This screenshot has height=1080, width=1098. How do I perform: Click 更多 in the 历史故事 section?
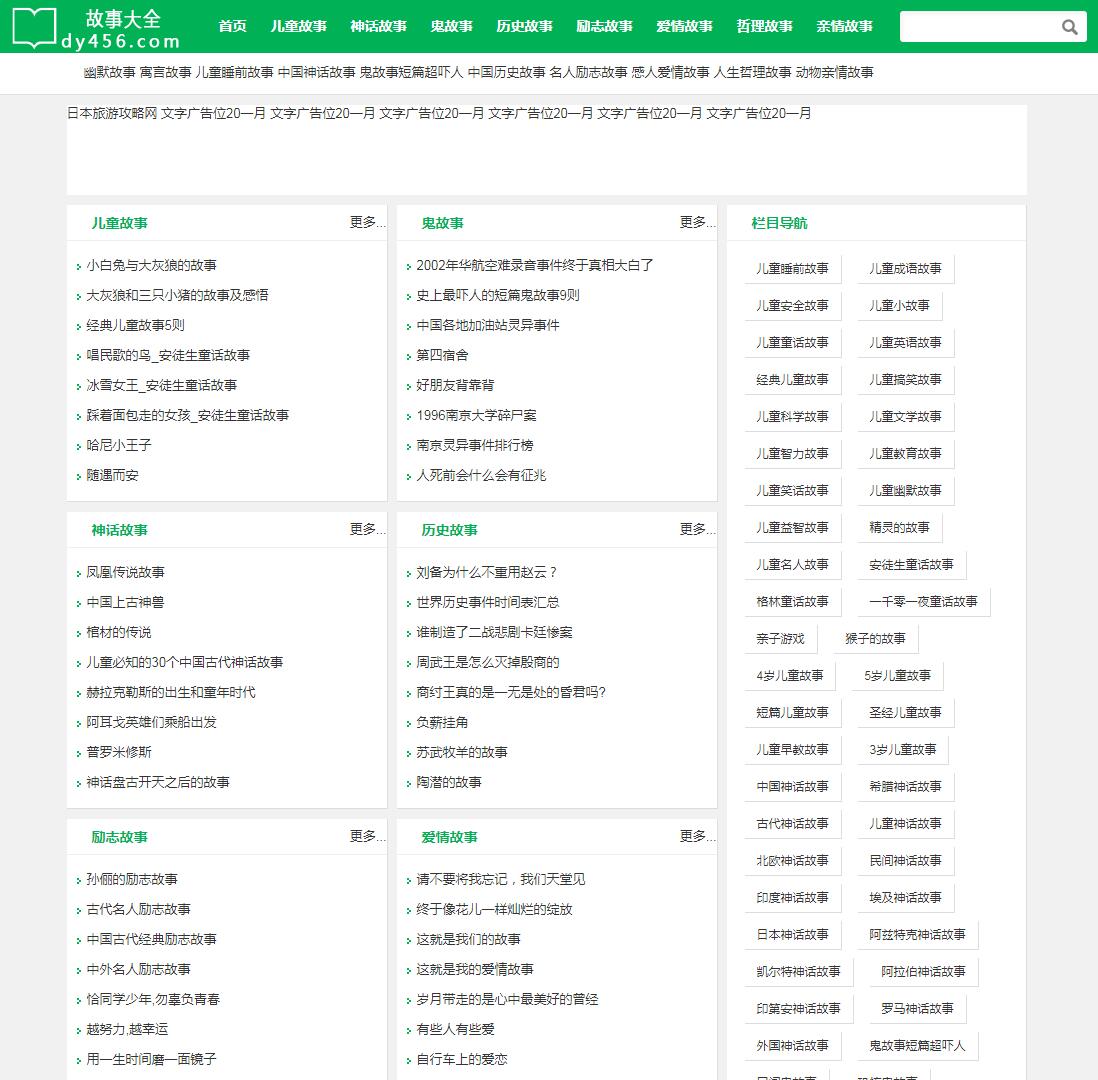click(x=697, y=529)
